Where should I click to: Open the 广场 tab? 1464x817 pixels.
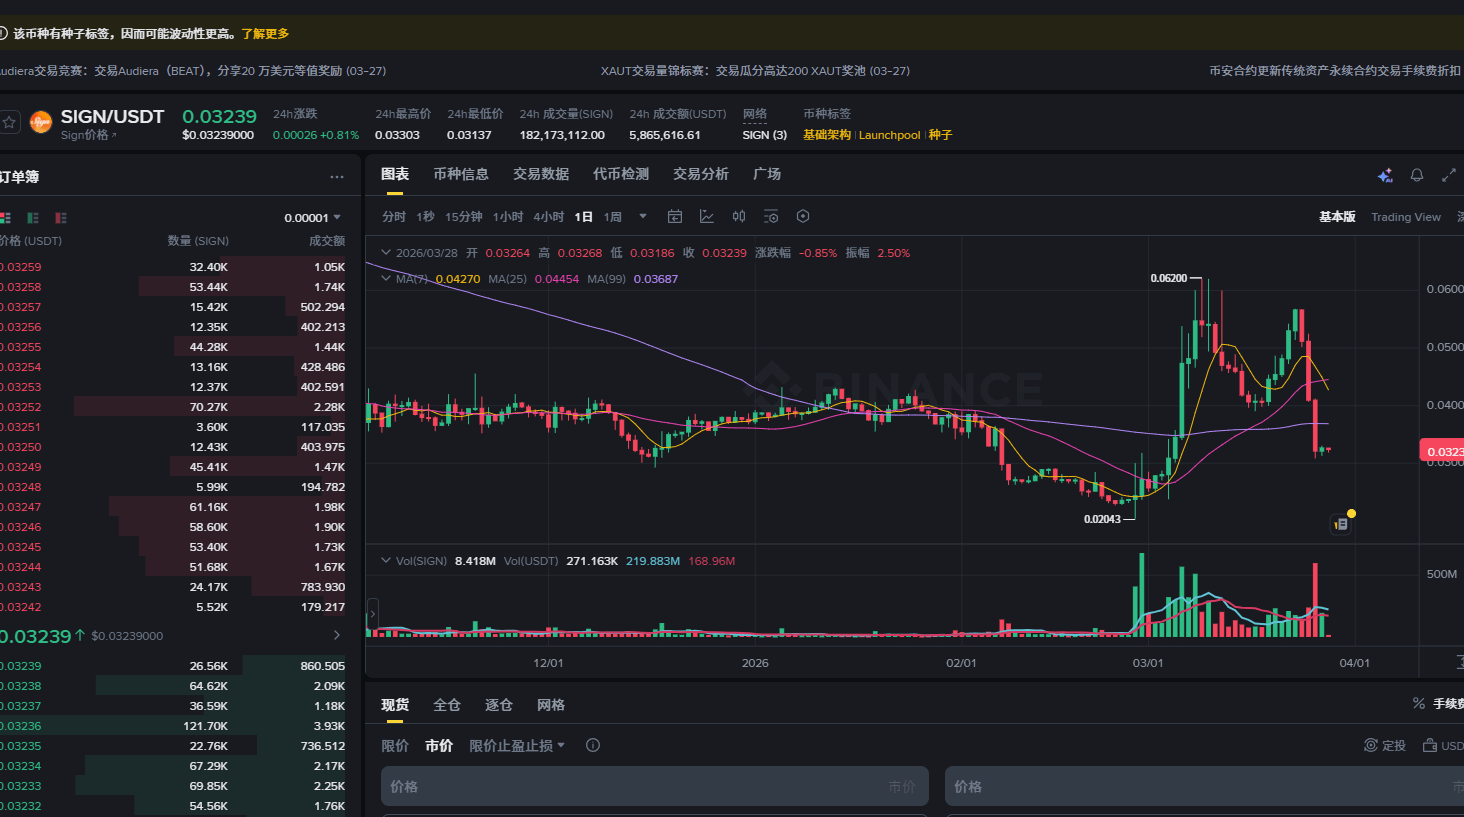767,174
